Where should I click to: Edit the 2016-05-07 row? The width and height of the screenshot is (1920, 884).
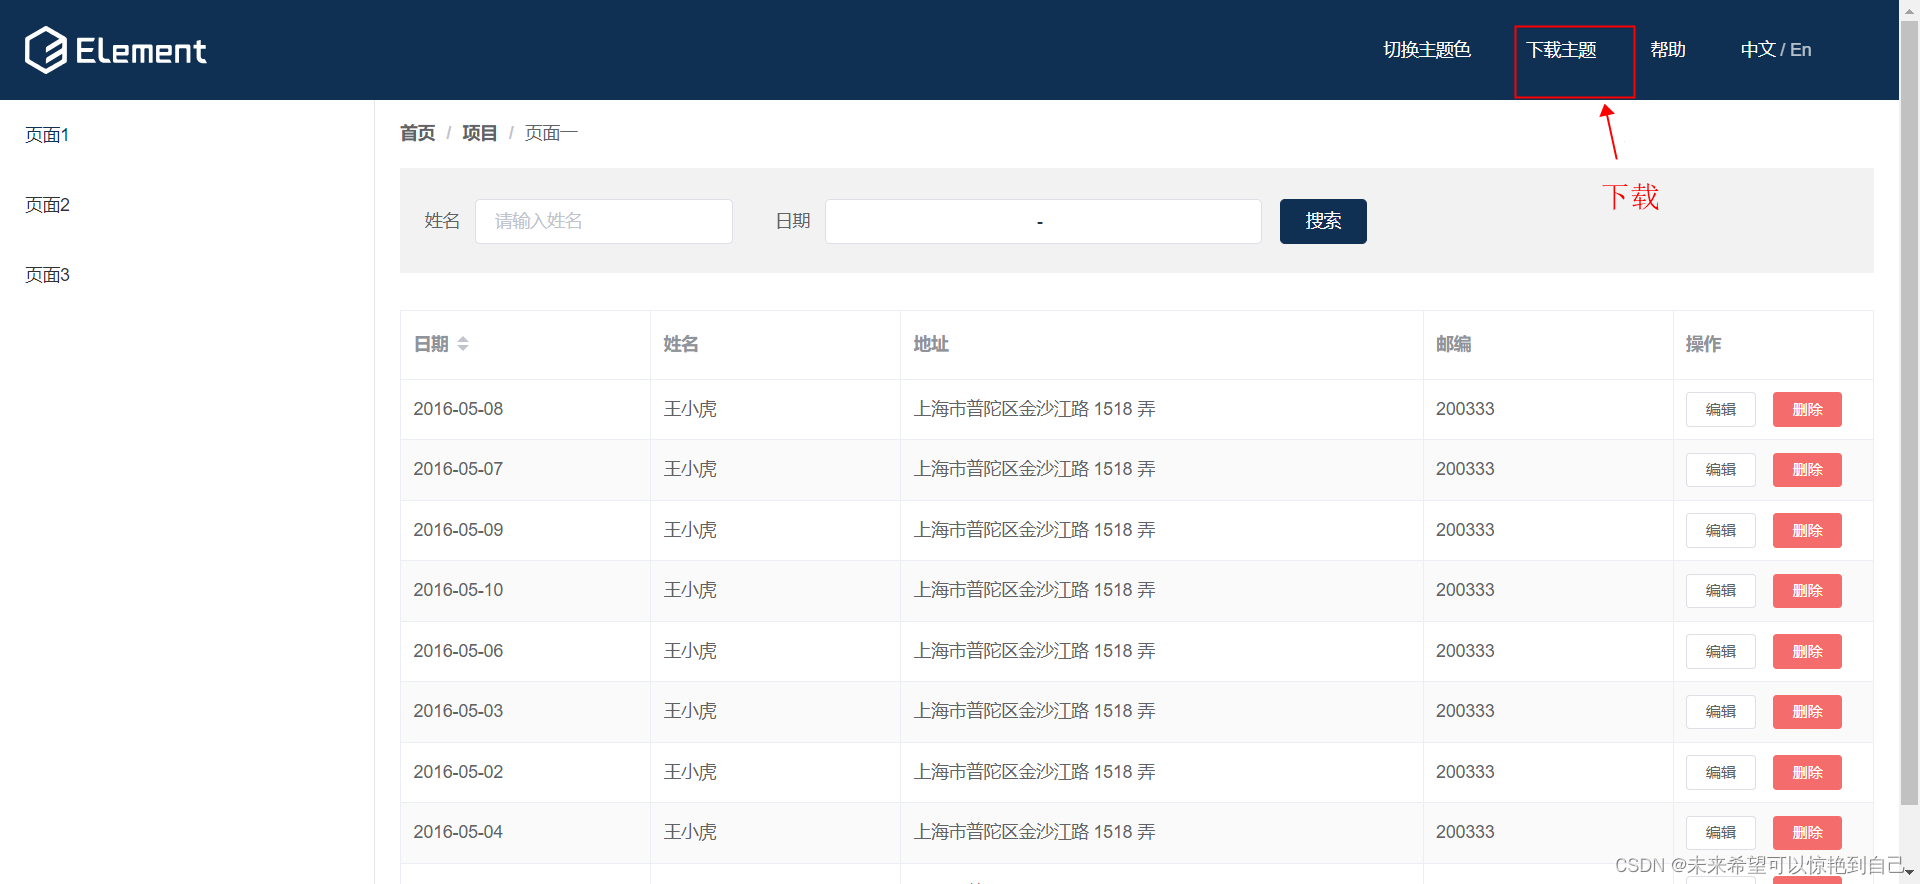point(1721,470)
